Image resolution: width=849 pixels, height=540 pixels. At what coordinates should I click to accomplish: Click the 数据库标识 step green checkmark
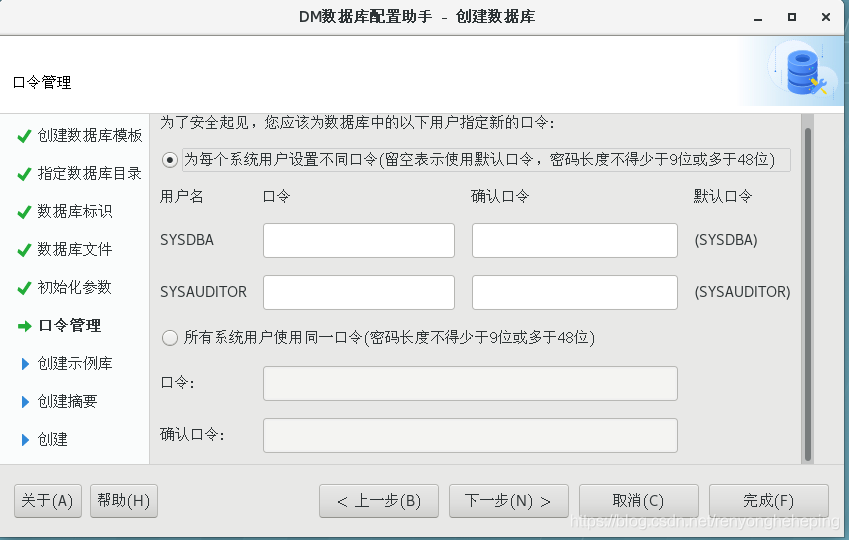click(x=24, y=212)
